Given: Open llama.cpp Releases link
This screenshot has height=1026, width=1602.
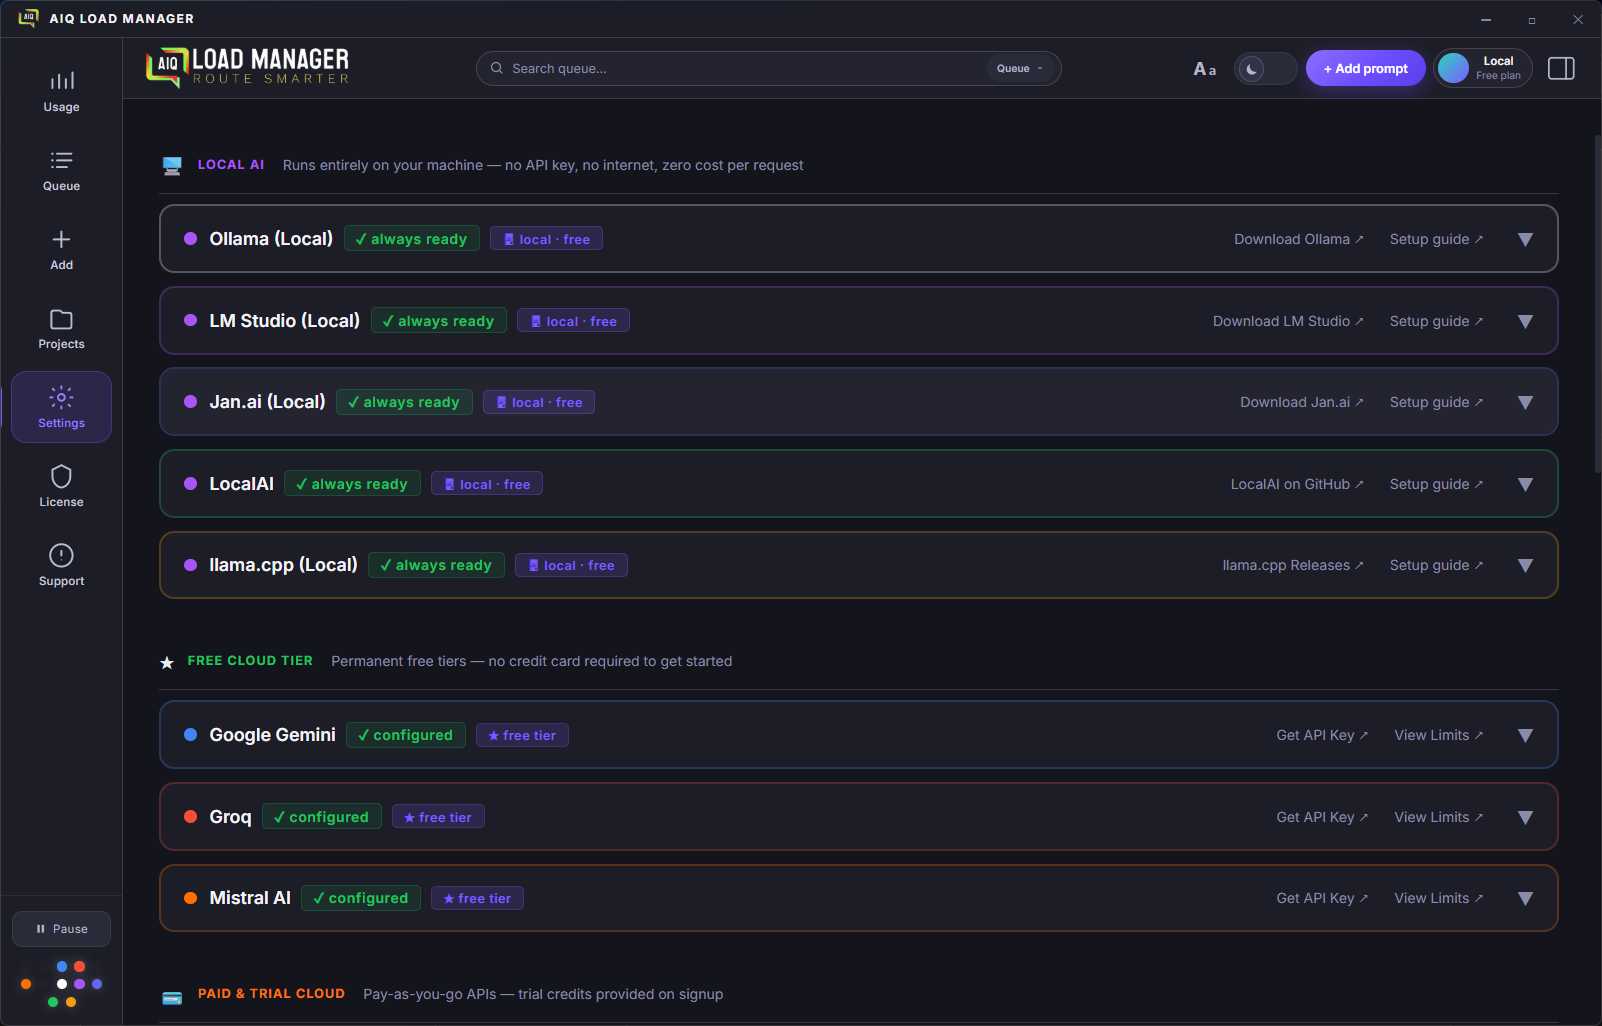Looking at the screenshot, I should point(1292,565).
